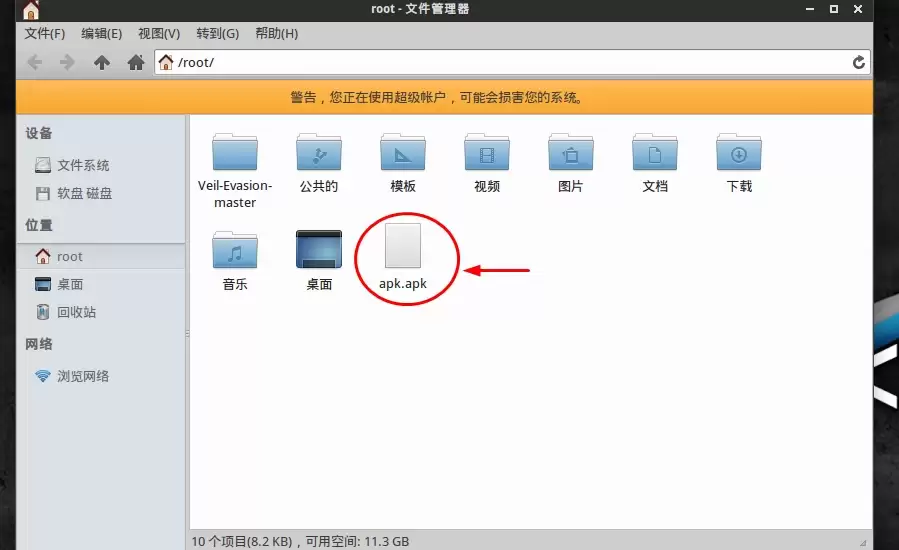This screenshot has width=899, height=550.
Task: Reload the folder with refresh icon
Action: 858,62
